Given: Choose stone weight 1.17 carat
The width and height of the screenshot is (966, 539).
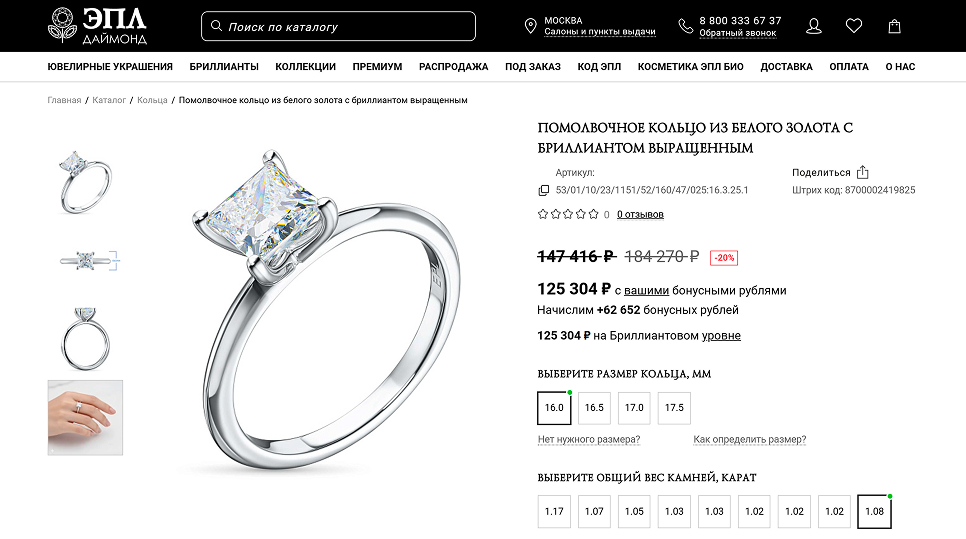Looking at the screenshot, I should click(554, 511).
